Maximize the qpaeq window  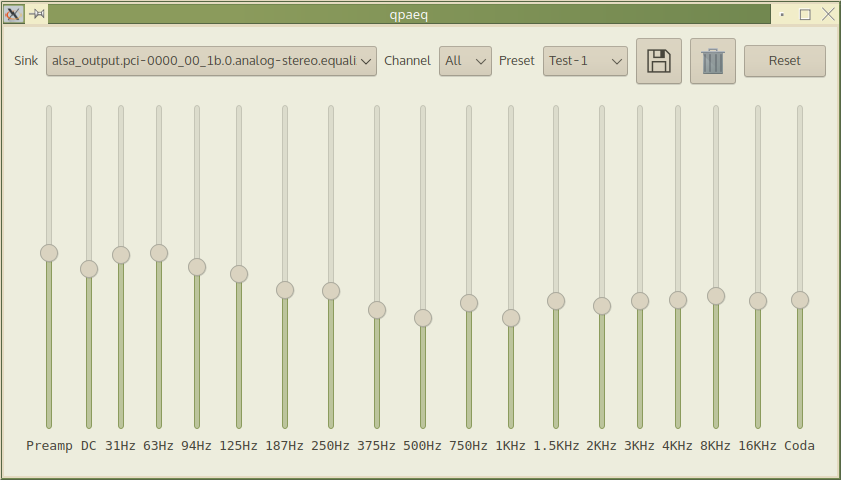pyautogui.click(x=805, y=14)
